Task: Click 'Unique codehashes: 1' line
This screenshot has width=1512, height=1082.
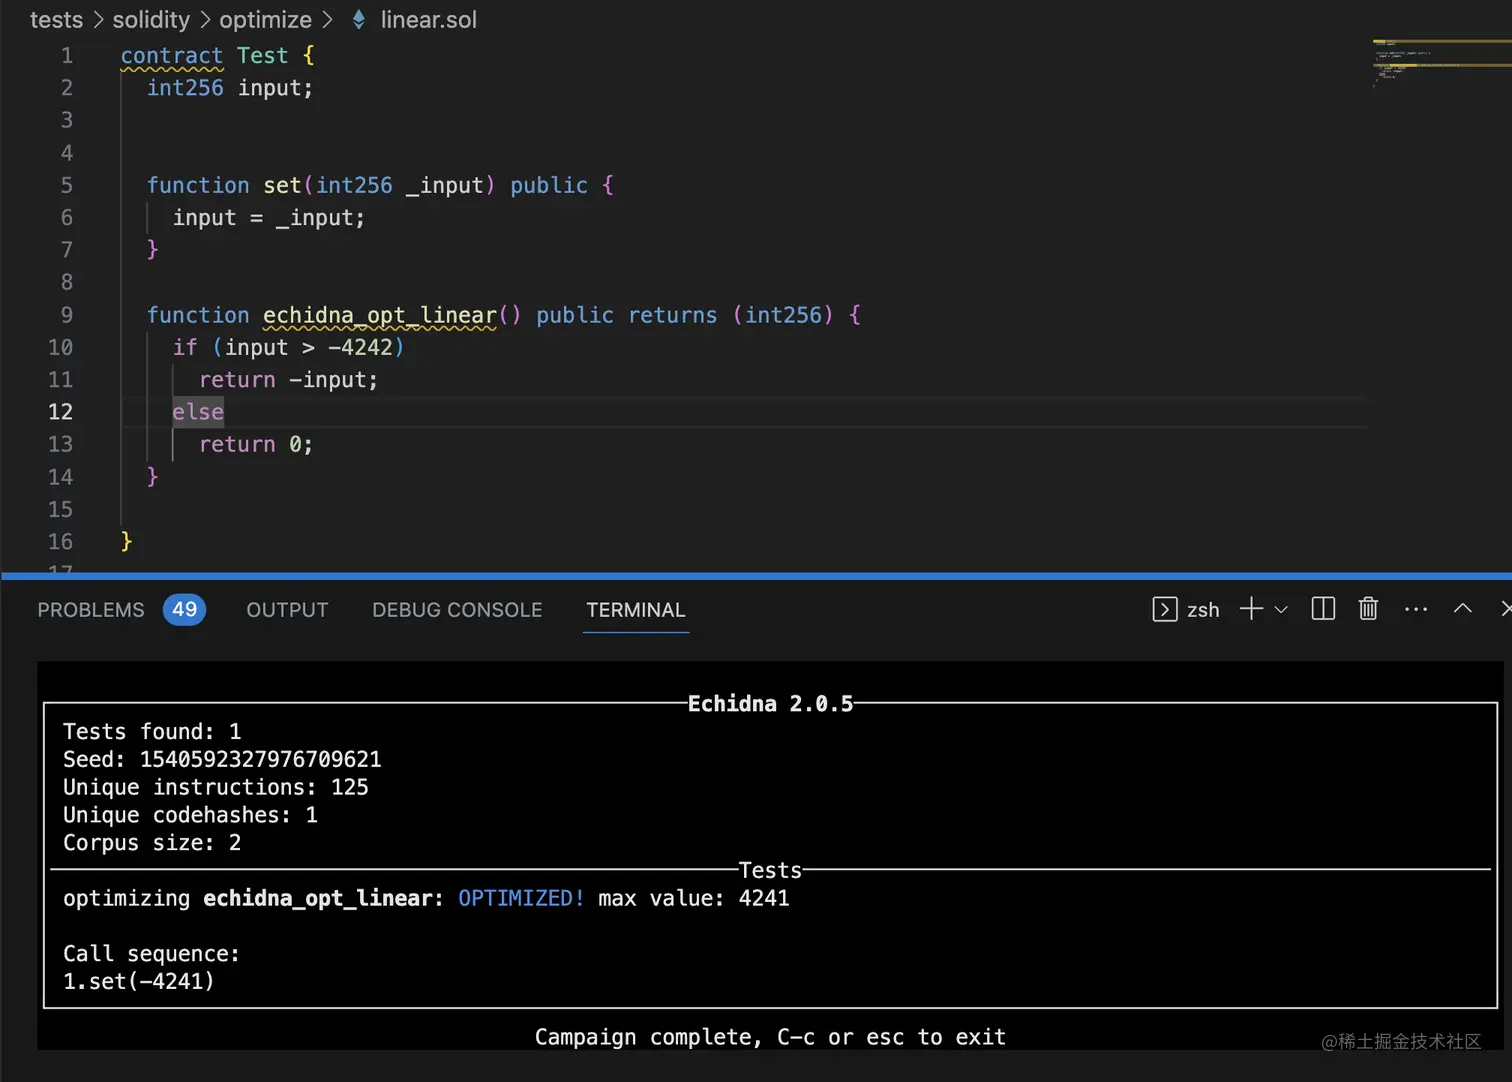Action: pos(190,815)
